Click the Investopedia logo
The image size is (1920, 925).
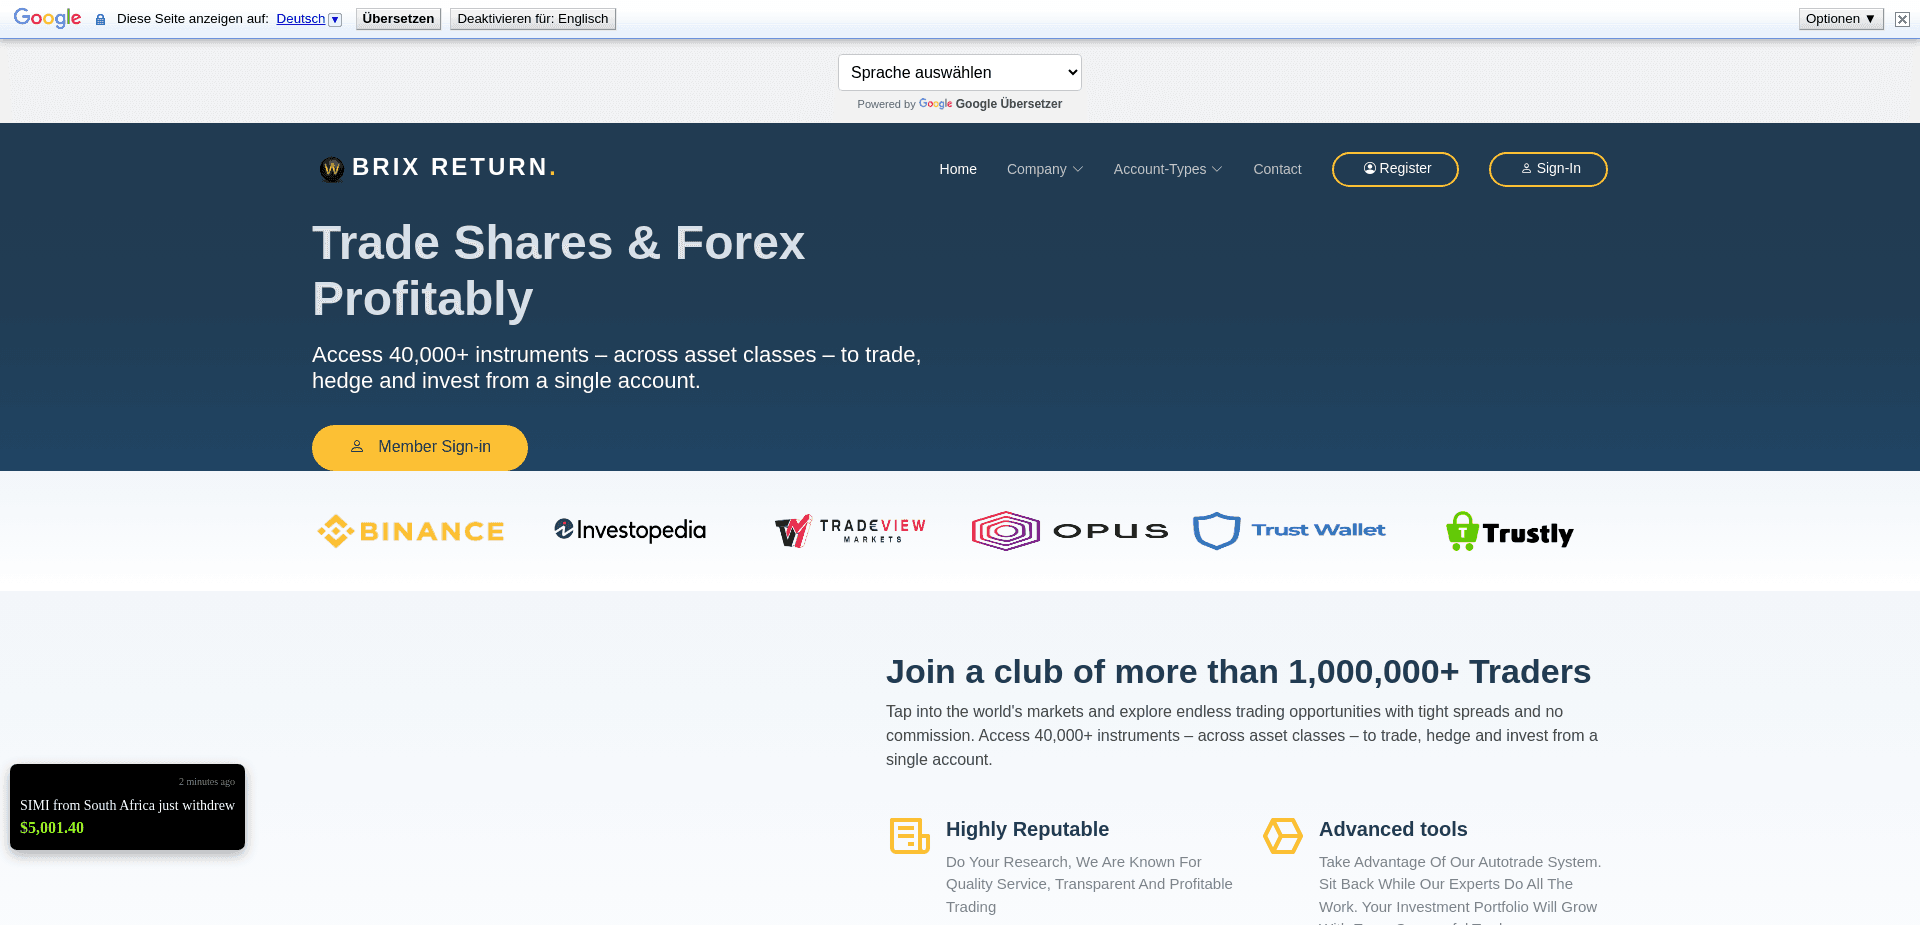point(629,530)
